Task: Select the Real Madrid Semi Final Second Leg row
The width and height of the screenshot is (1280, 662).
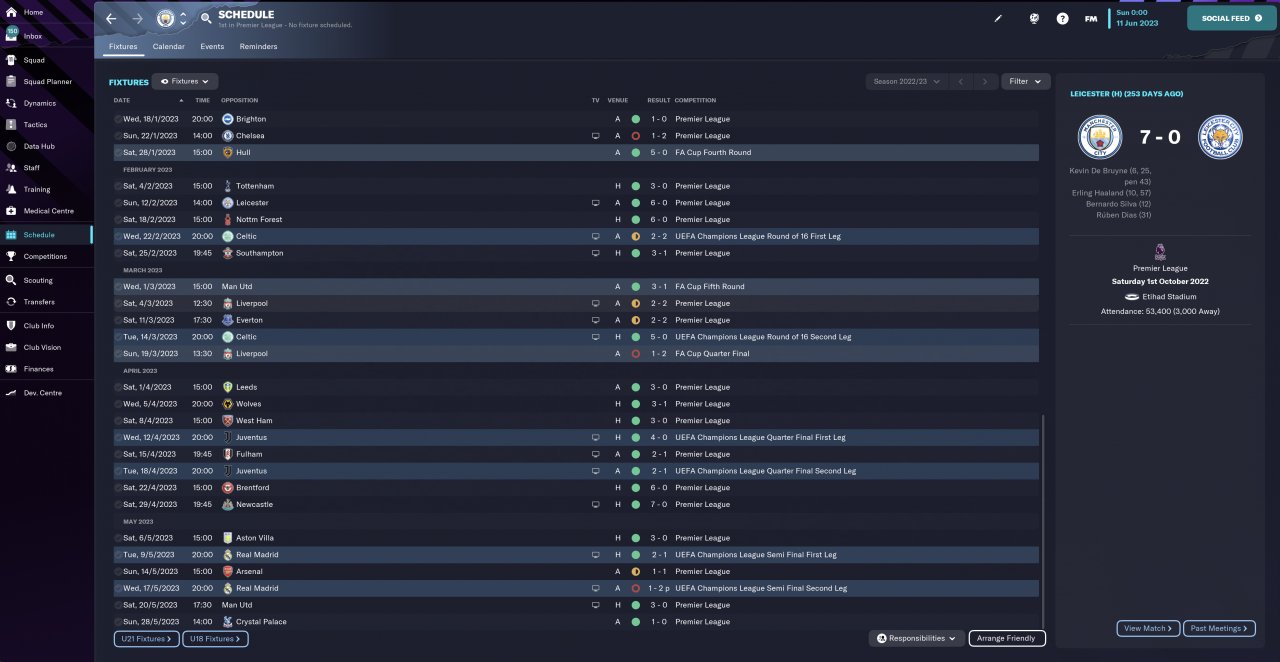Action: (x=575, y=588)
